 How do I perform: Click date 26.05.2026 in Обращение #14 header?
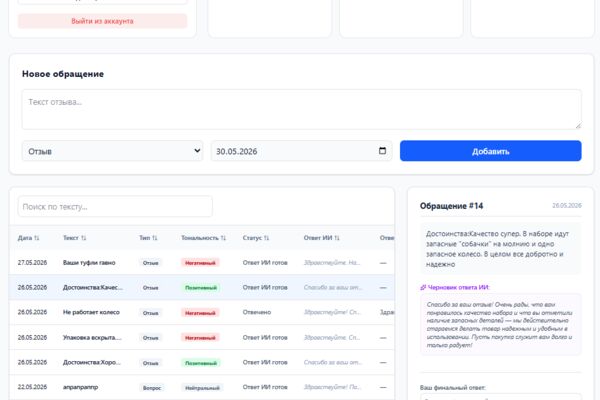point(567,206)
